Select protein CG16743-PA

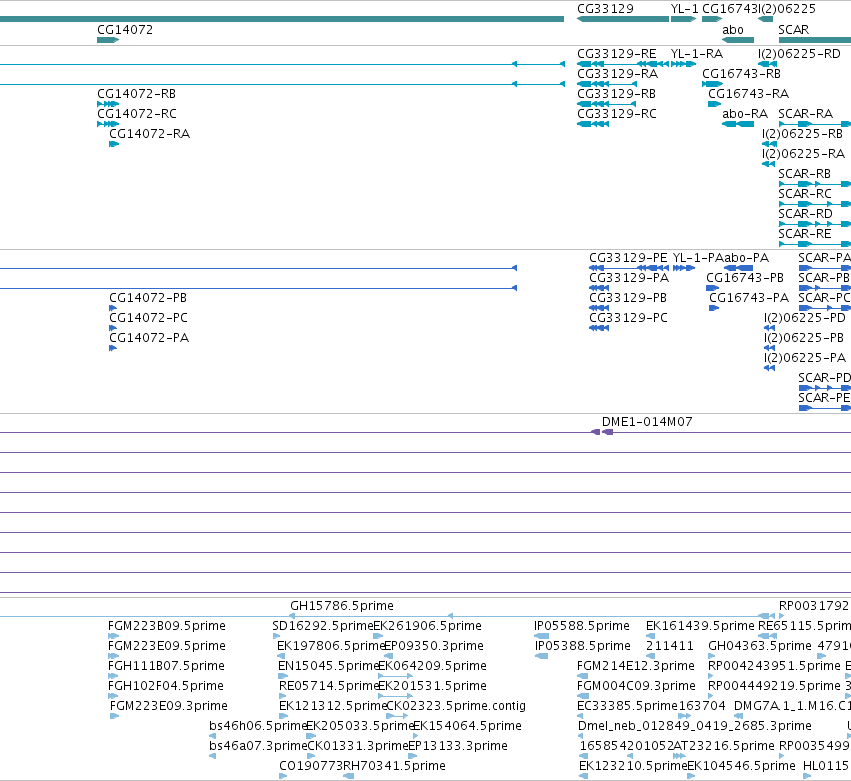714,308
